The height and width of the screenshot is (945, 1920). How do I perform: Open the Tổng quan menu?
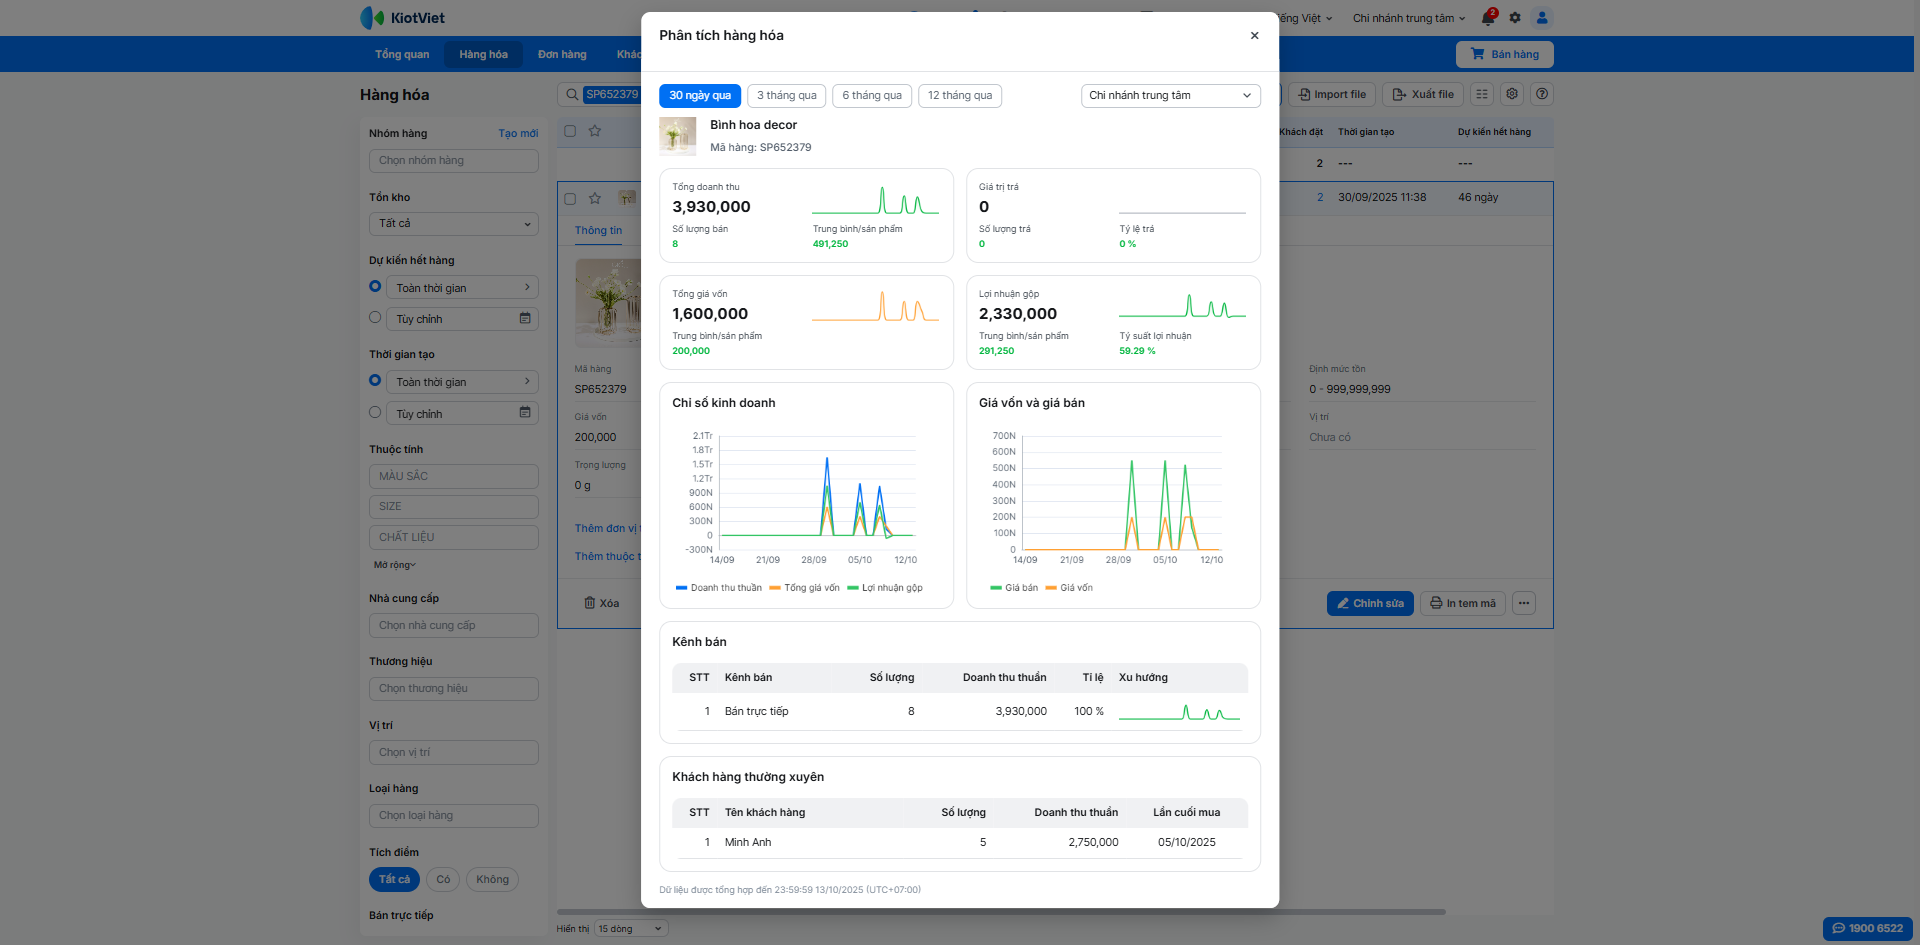[x=402, y=55]
